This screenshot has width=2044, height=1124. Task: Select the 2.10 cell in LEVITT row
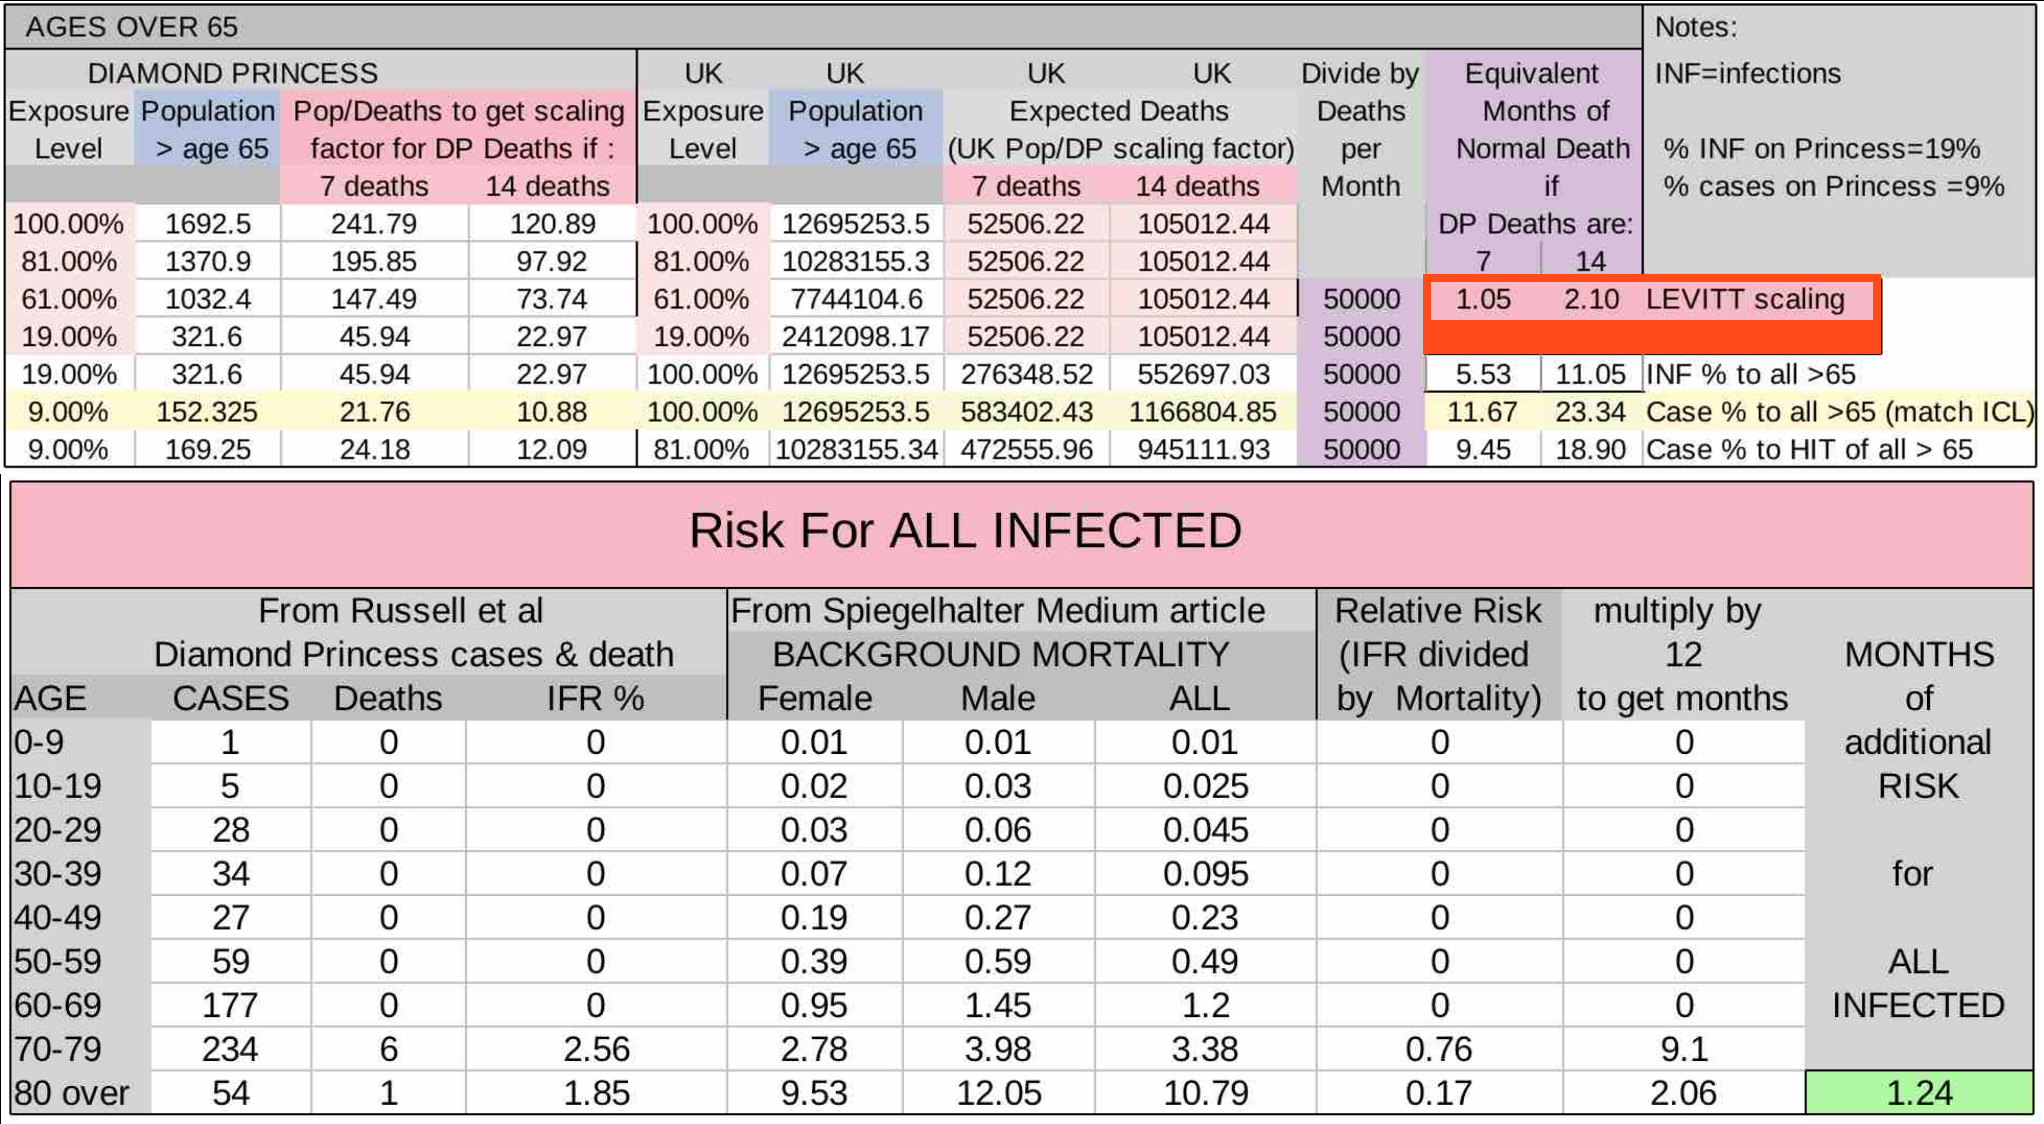pos(1591,299)
